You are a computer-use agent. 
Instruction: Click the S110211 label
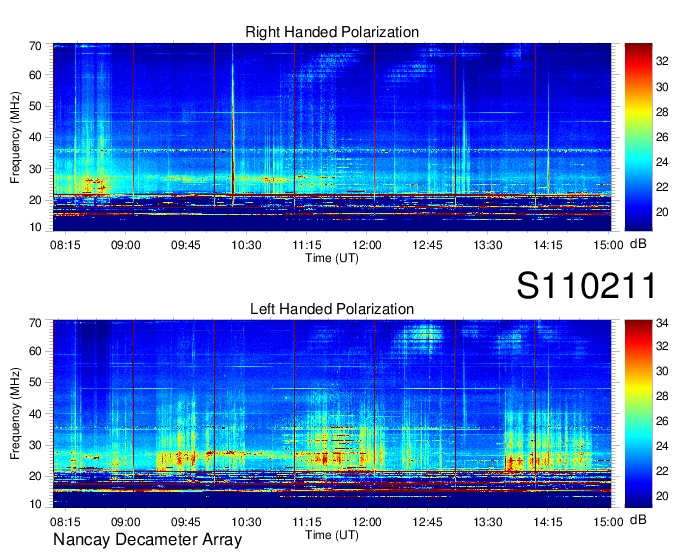tap(586, 285)
